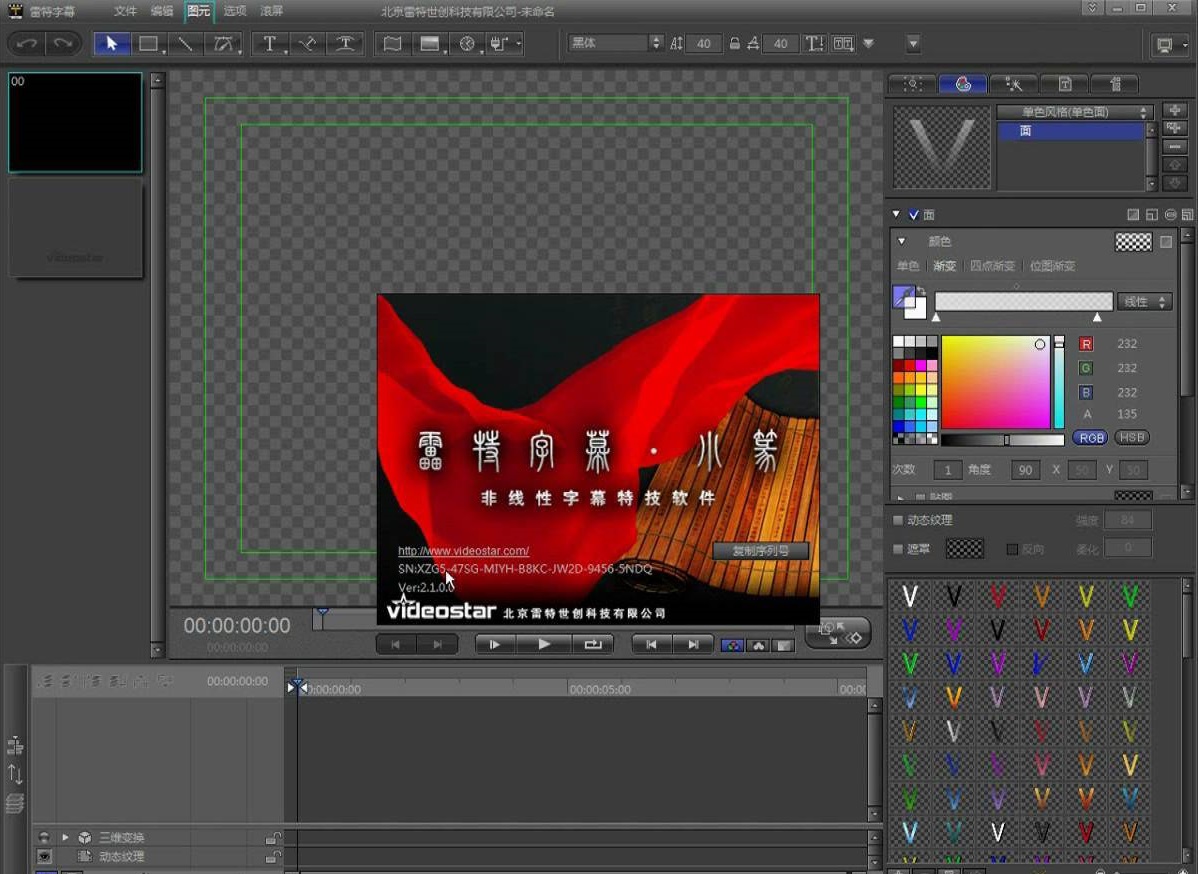Click the redo arrow in the toolbar
The height and width of the screenshot is (874, 1198).
(63, 44)
